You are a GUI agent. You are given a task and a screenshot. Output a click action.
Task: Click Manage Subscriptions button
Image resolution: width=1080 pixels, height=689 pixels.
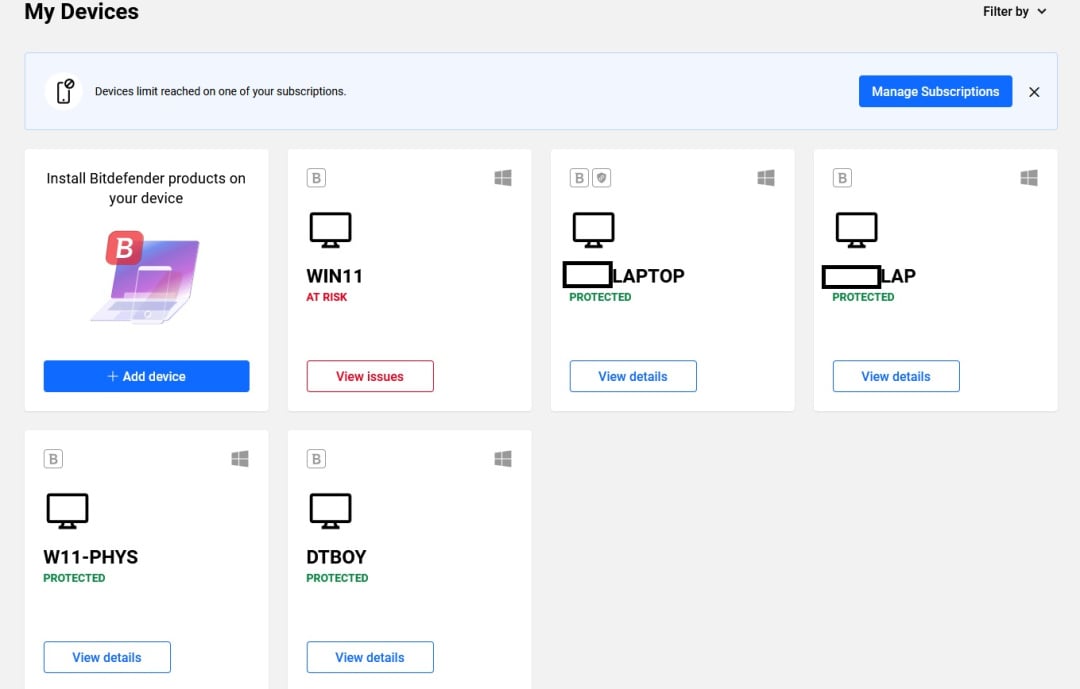(935, 92)
